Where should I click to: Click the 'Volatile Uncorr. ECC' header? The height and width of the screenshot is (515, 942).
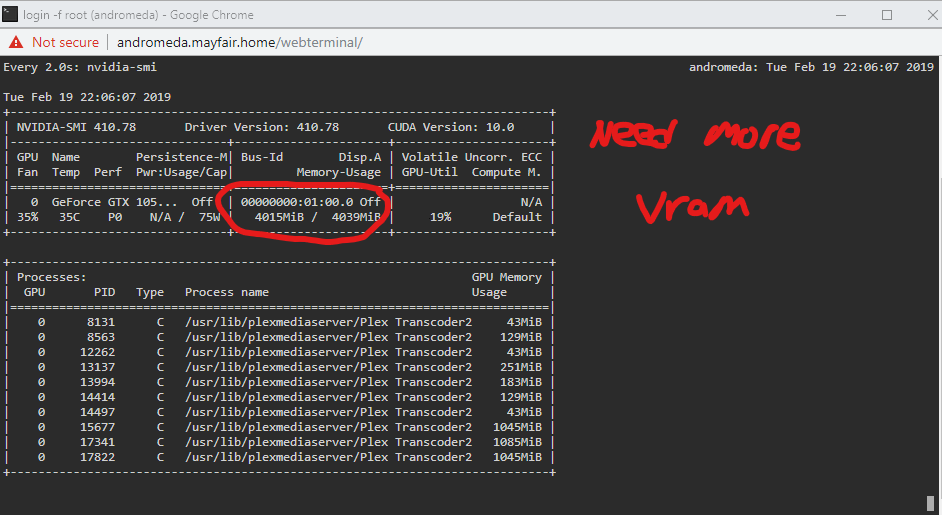(x=472, y=157)
